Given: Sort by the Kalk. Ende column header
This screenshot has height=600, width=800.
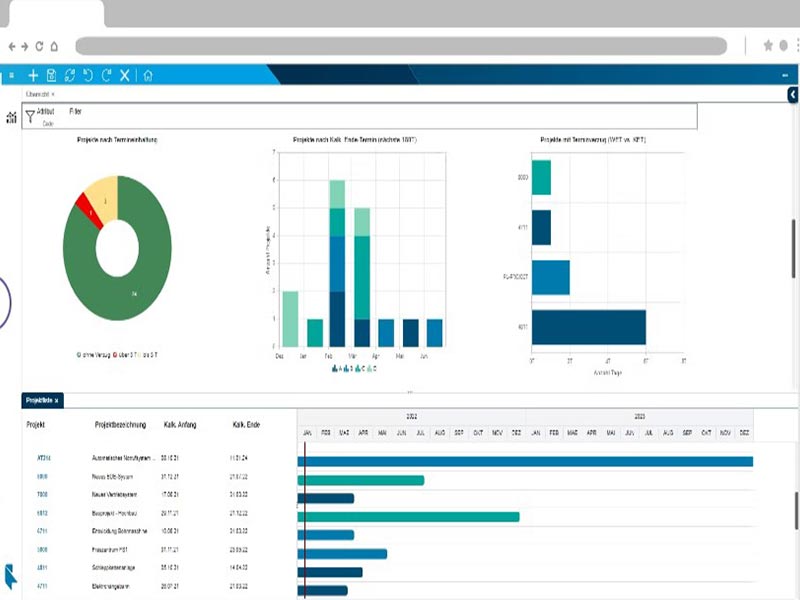Looking at the screenshot, I should (247, 425).
